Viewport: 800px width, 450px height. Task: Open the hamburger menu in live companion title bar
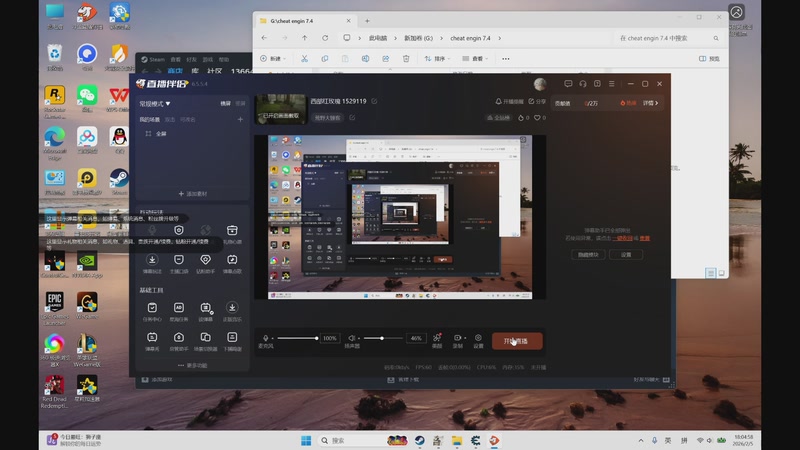pyautogui.click(x=612, y=84)
